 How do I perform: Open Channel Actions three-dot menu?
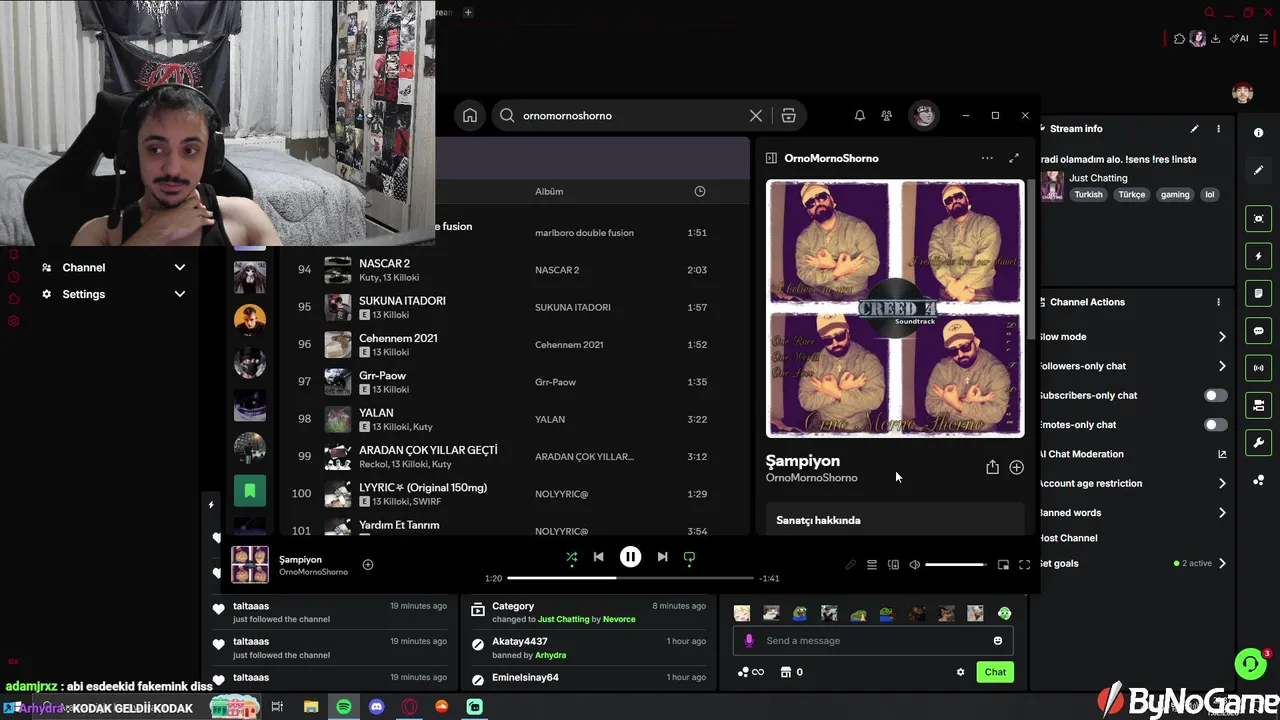[1218, 302]
